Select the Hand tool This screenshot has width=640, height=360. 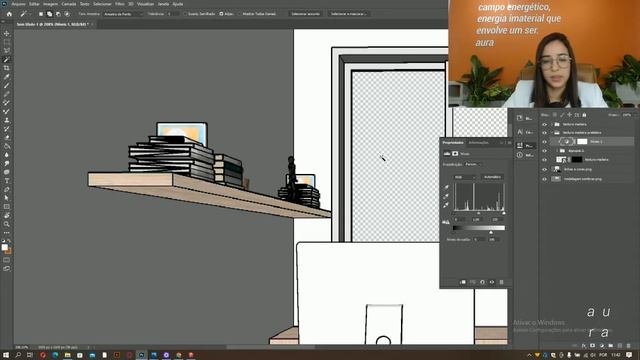click(7, 215)
